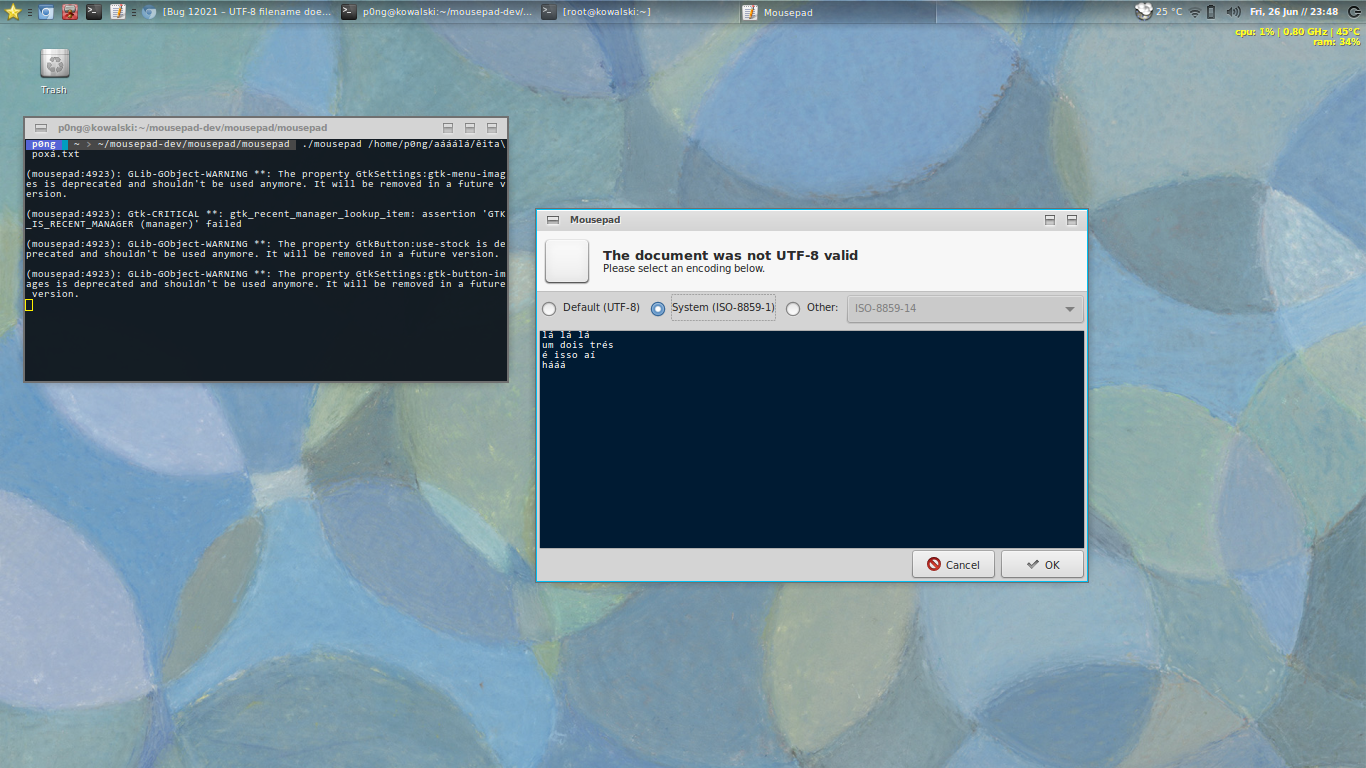Image resolution: width=1366 pixels, height=768 pixels.
Task: Click the logout power icon in panel
Action: click(1354, 12)
